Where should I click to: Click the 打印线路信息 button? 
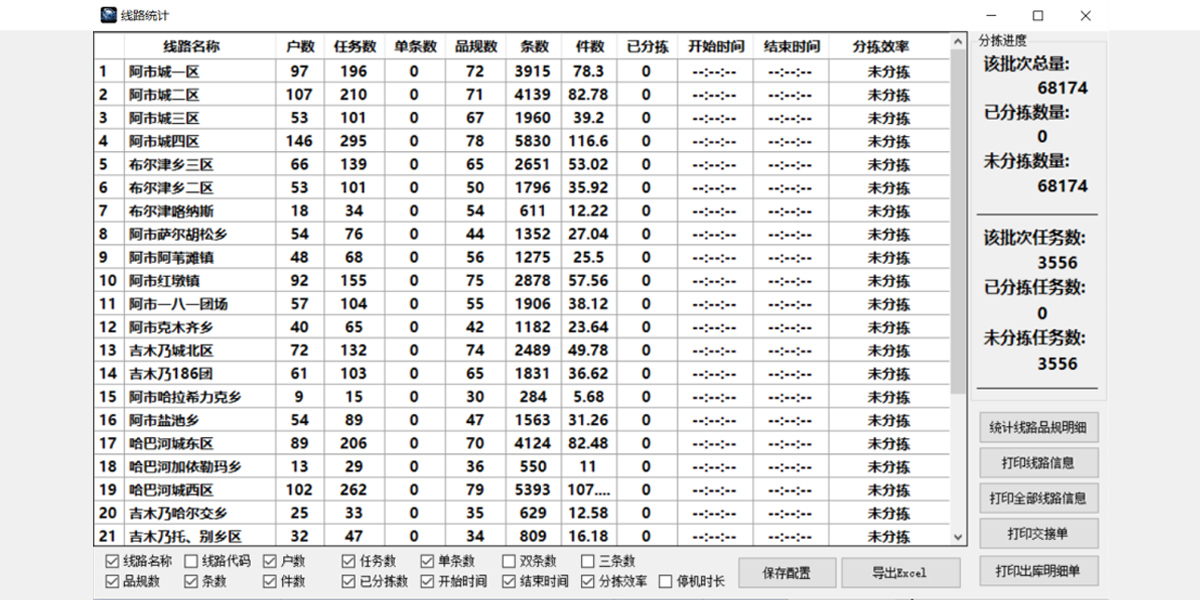[1038, 463]
